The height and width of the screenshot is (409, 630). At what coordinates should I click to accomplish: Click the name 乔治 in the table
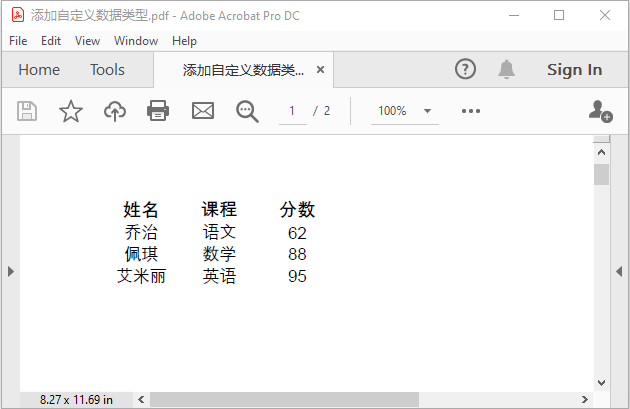tap(141, 232)
